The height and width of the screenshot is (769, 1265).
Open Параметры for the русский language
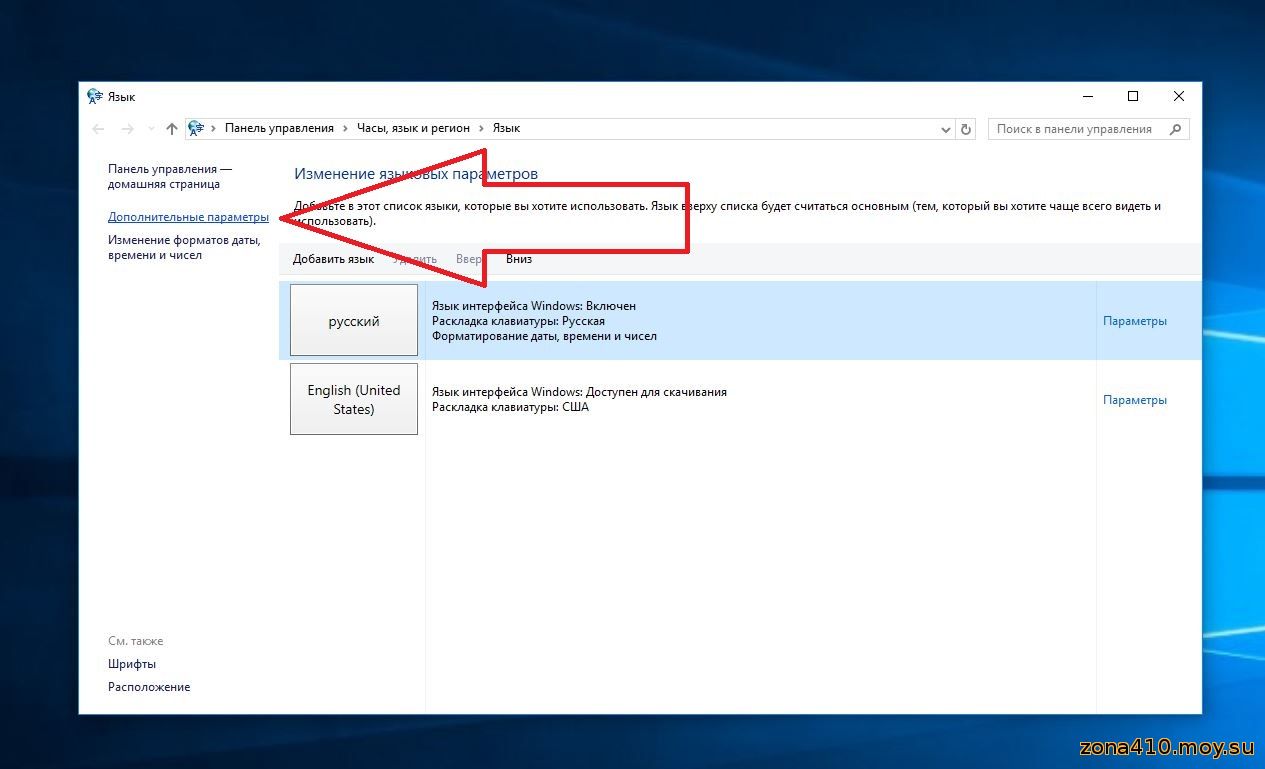(1134, 321)
